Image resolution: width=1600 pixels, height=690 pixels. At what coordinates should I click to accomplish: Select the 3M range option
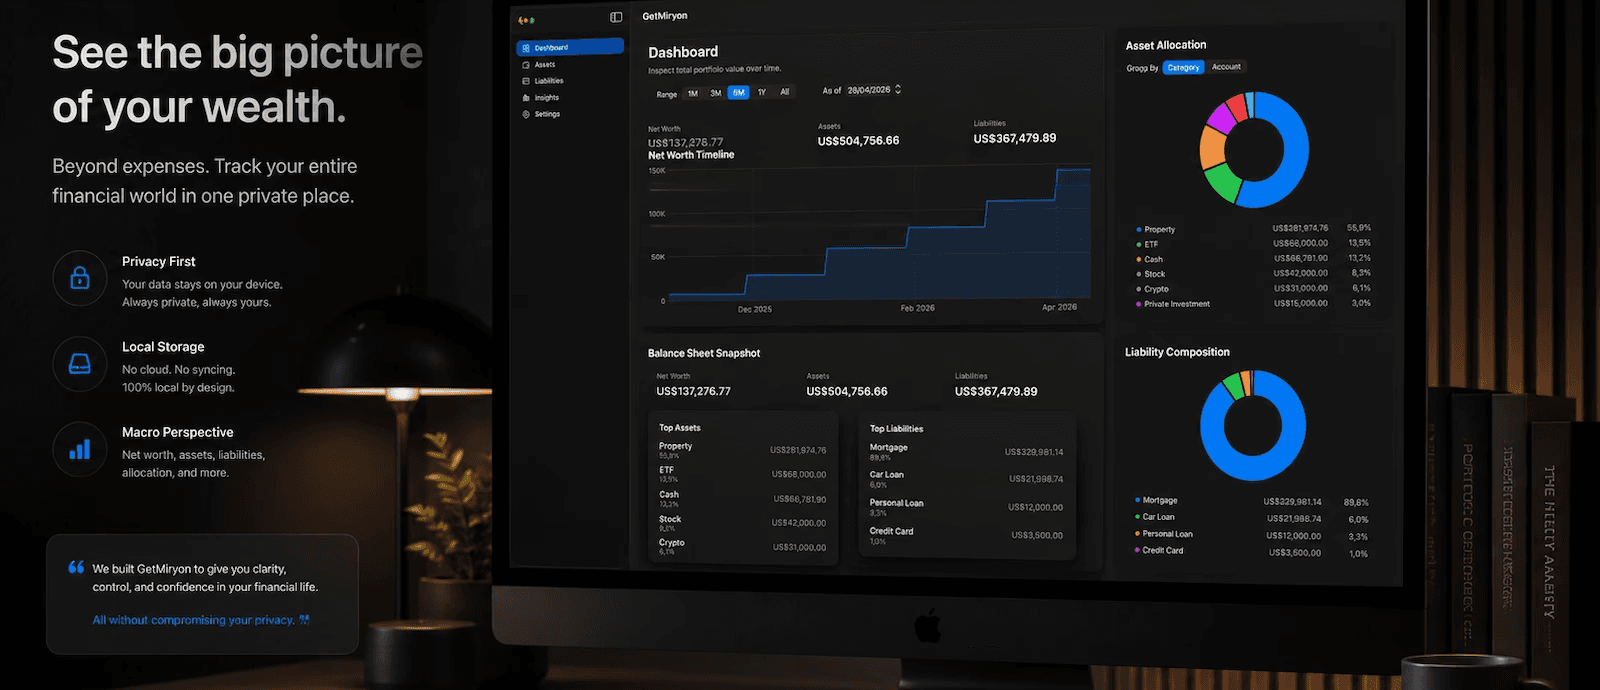pos(715,93)
